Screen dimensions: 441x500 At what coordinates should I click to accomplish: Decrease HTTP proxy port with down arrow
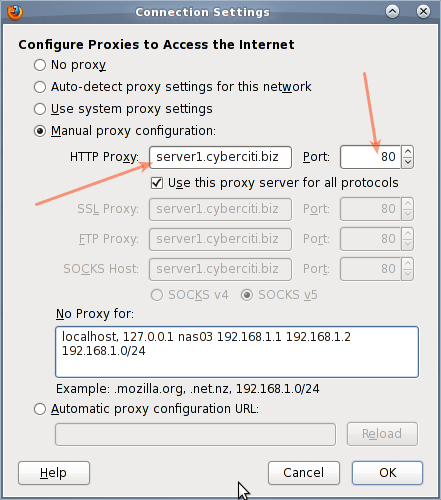408,162
